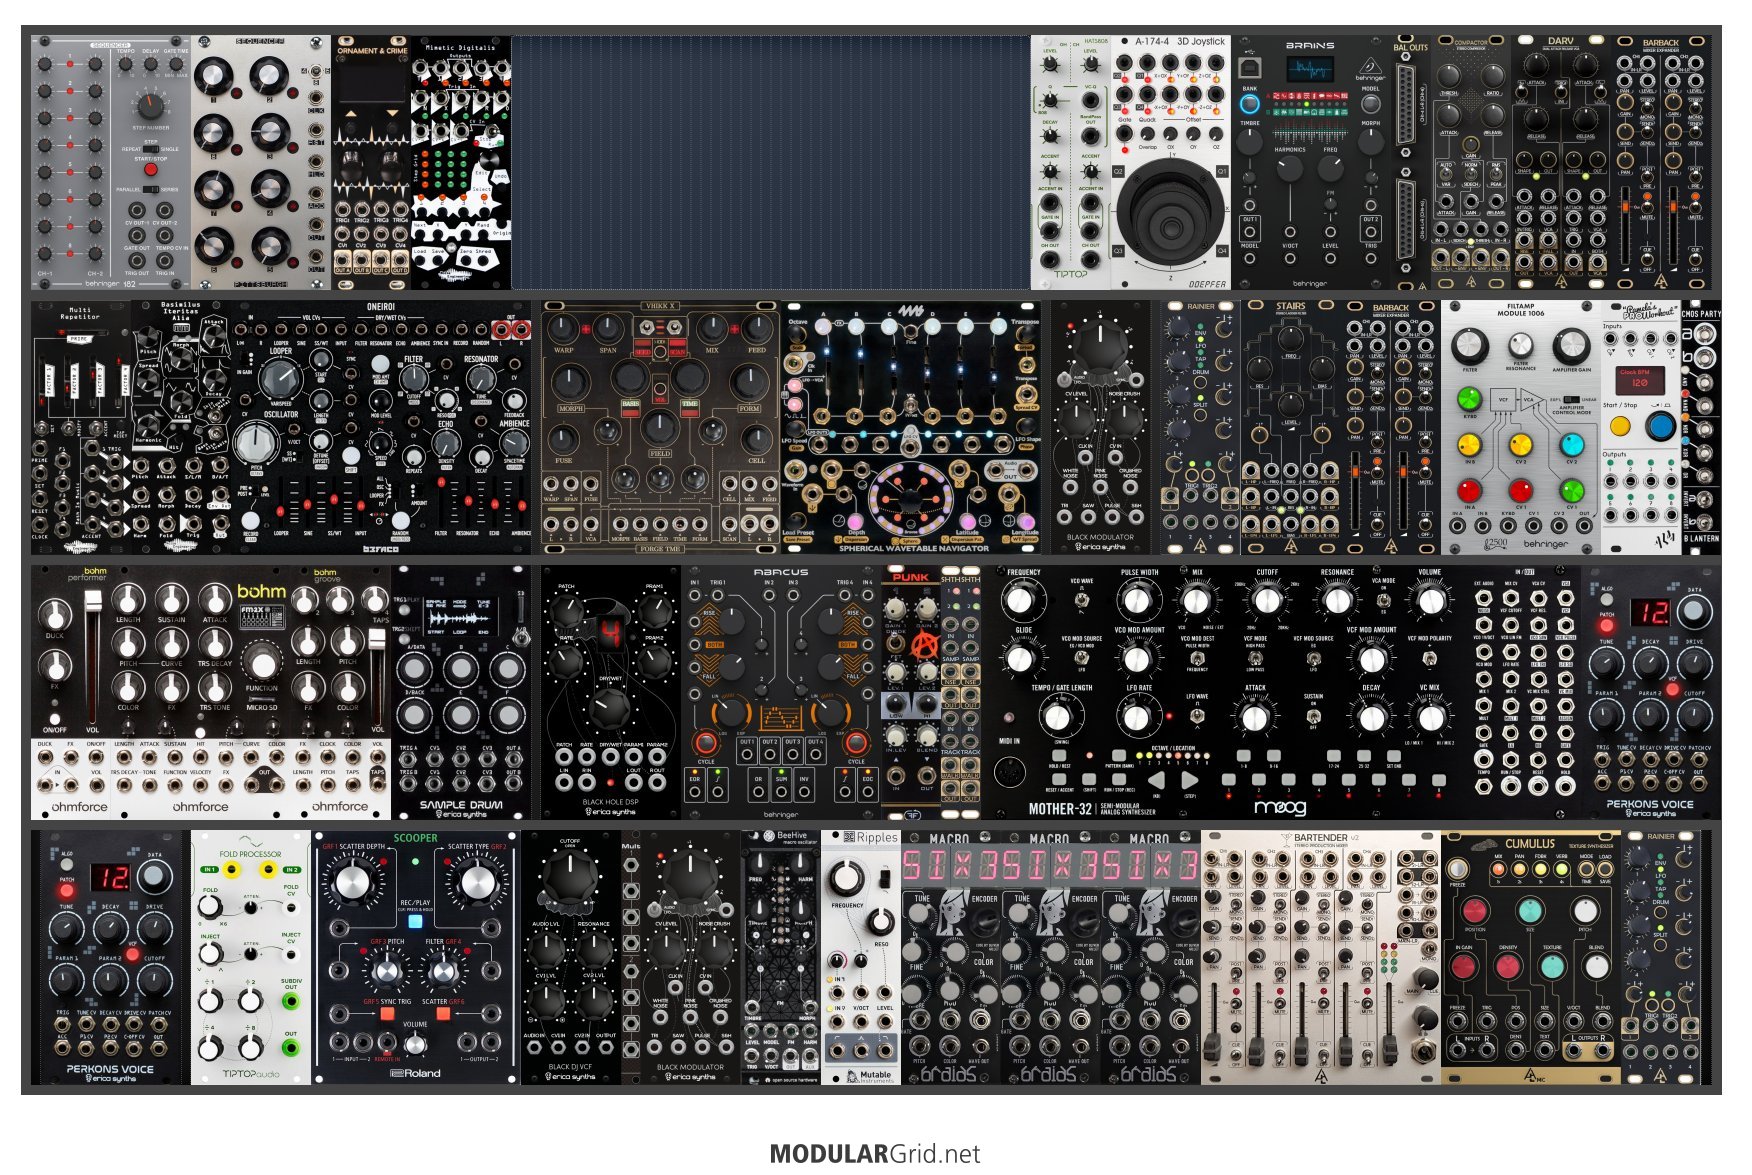Image resolution: width=1752 pixels, height=1175 pixels.
Task: Select the Erica Synths Sample Drum module
Action: 461,692
